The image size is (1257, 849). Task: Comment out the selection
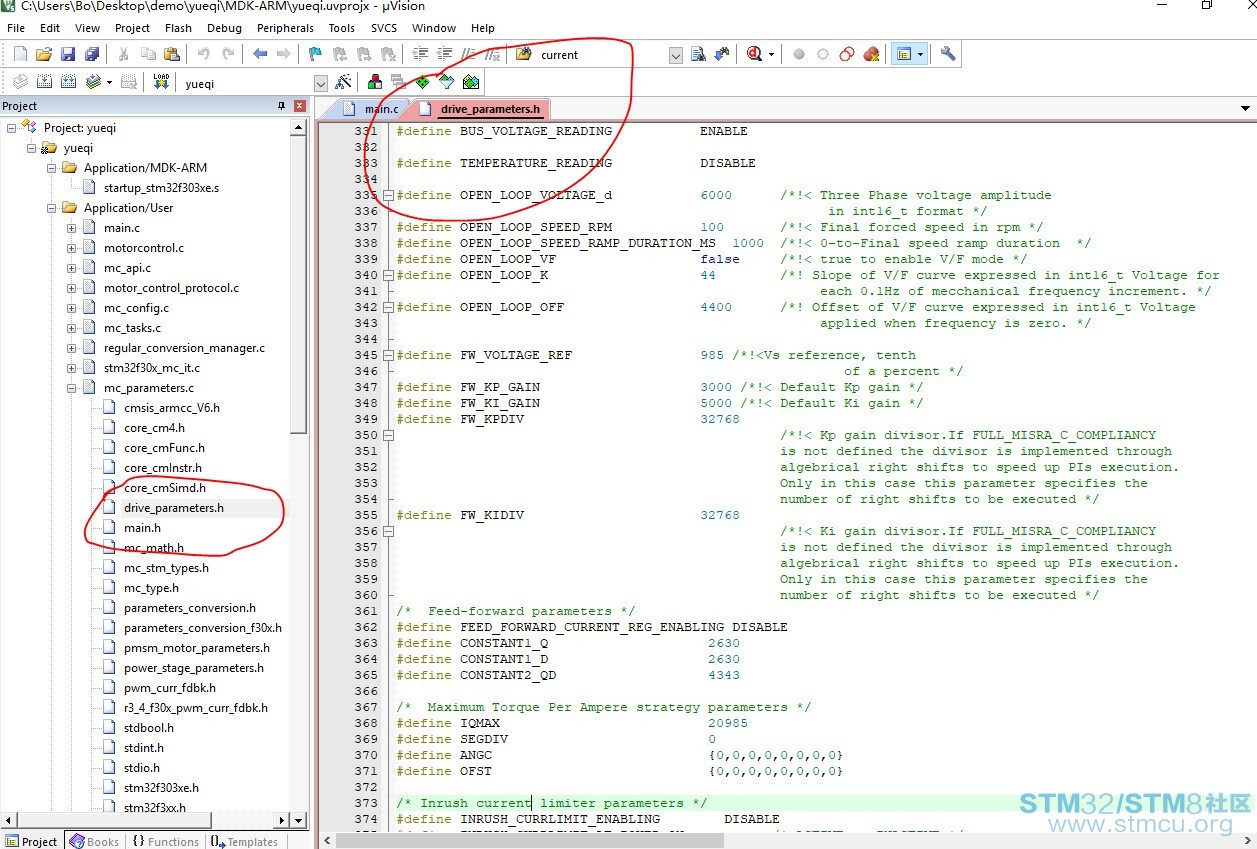[468, 54]
